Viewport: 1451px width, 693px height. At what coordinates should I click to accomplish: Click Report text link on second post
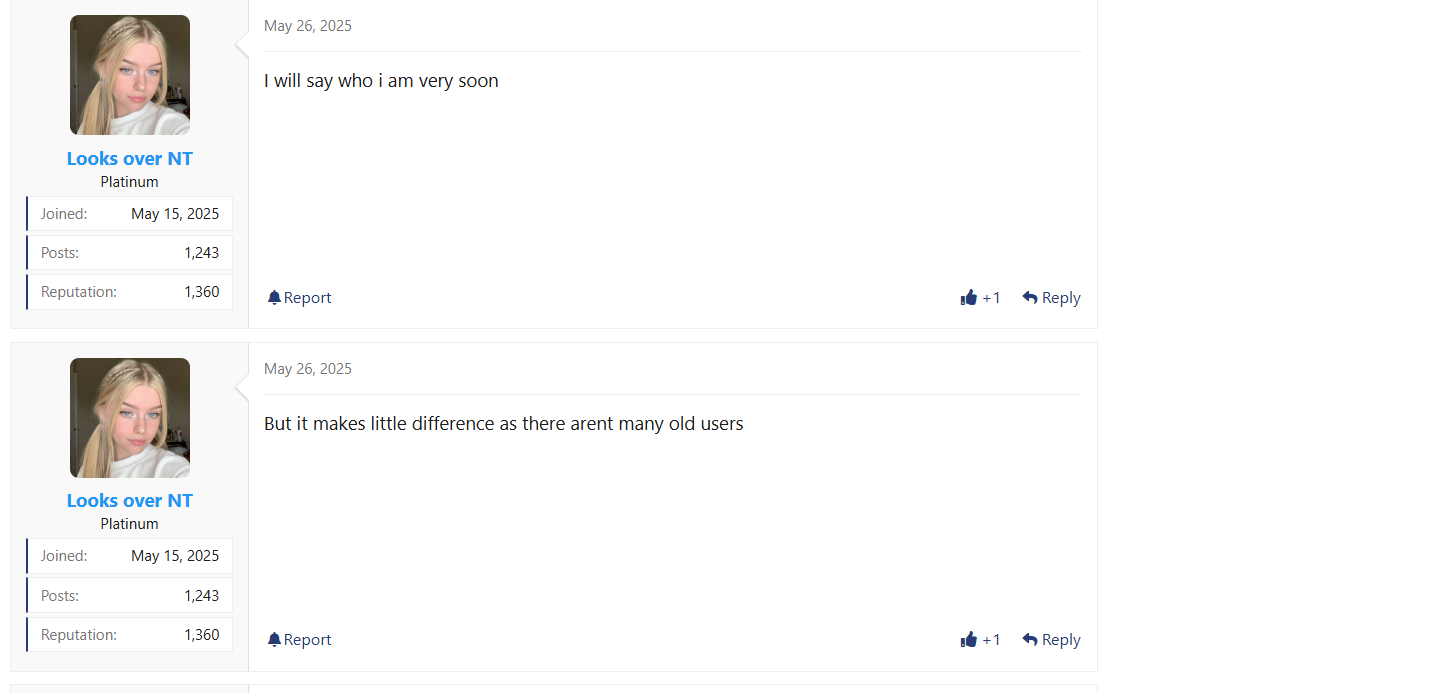click(307, 640)
